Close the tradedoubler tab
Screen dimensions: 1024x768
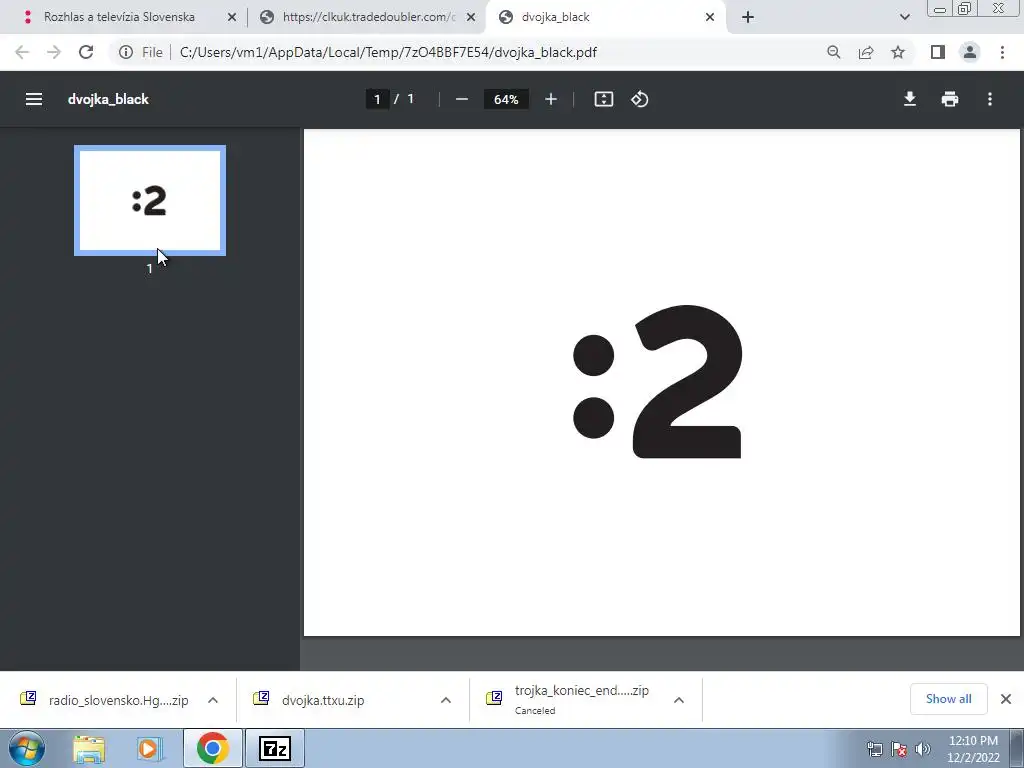point(471,17)
